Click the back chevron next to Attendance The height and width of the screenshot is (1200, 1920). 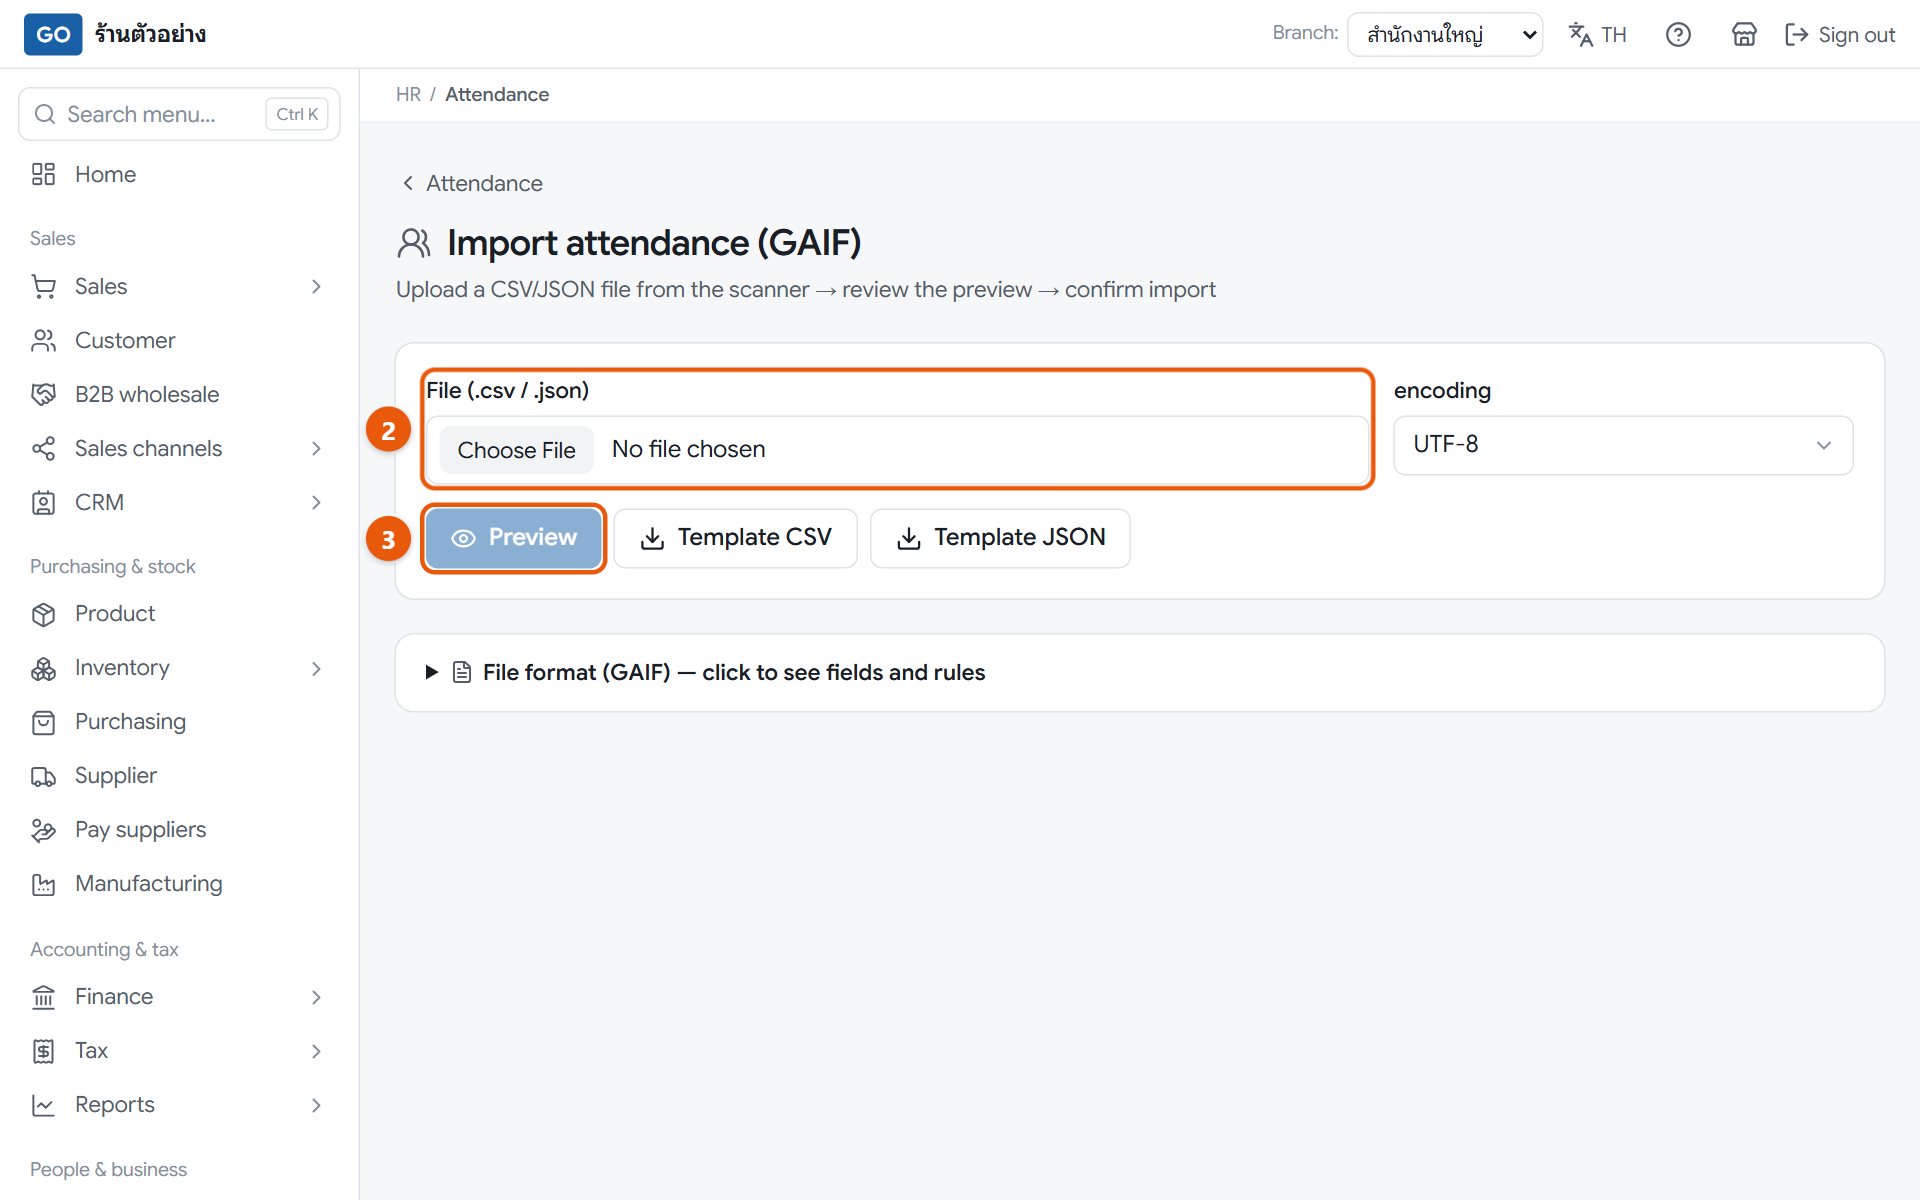coord(408,183)
